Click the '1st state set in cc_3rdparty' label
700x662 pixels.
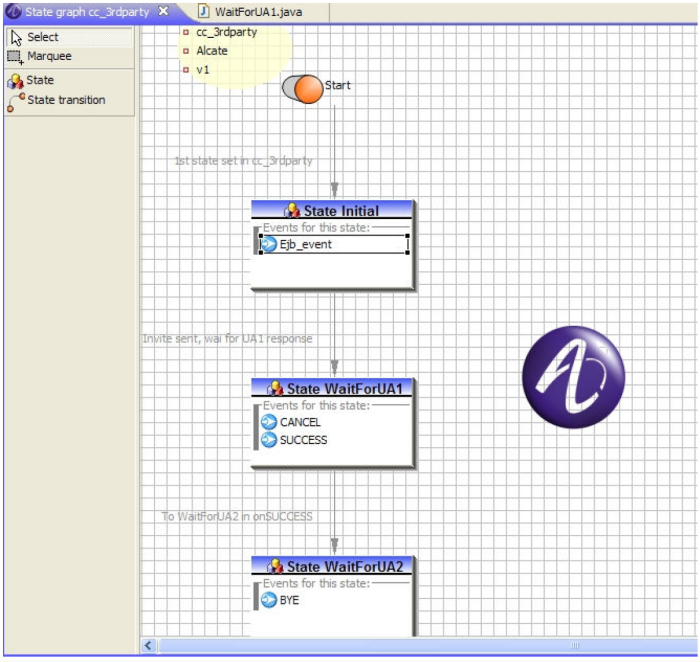[243, 161]
